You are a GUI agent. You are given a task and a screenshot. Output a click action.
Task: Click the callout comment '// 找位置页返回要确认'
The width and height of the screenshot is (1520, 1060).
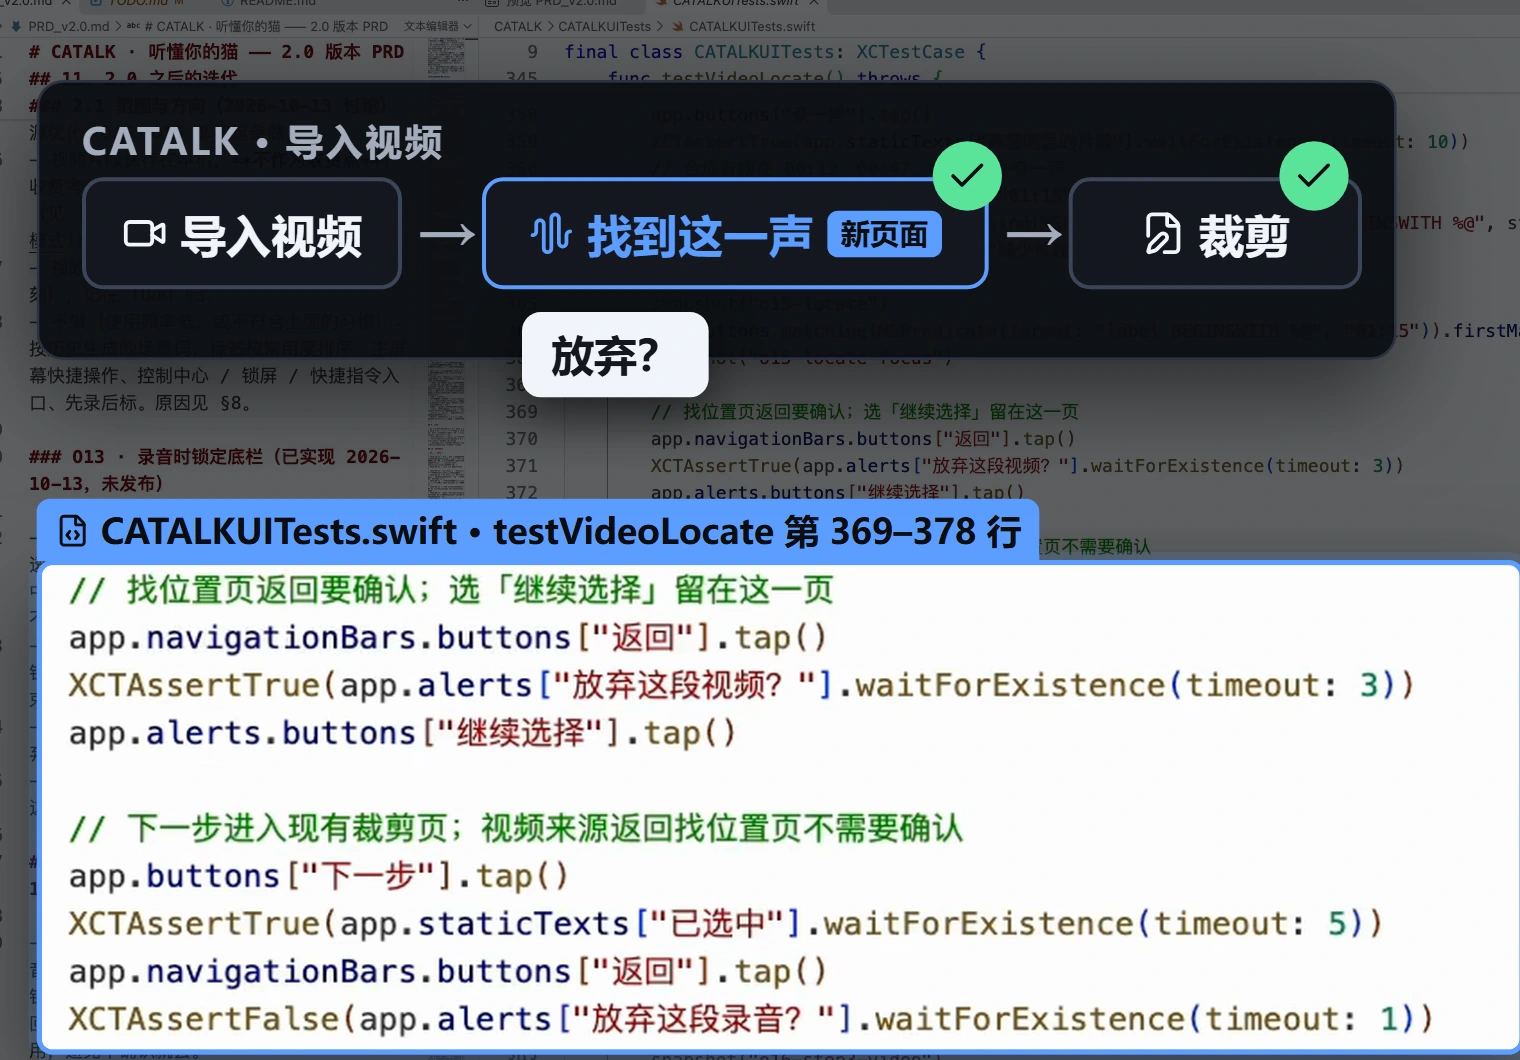pos(450,590)
